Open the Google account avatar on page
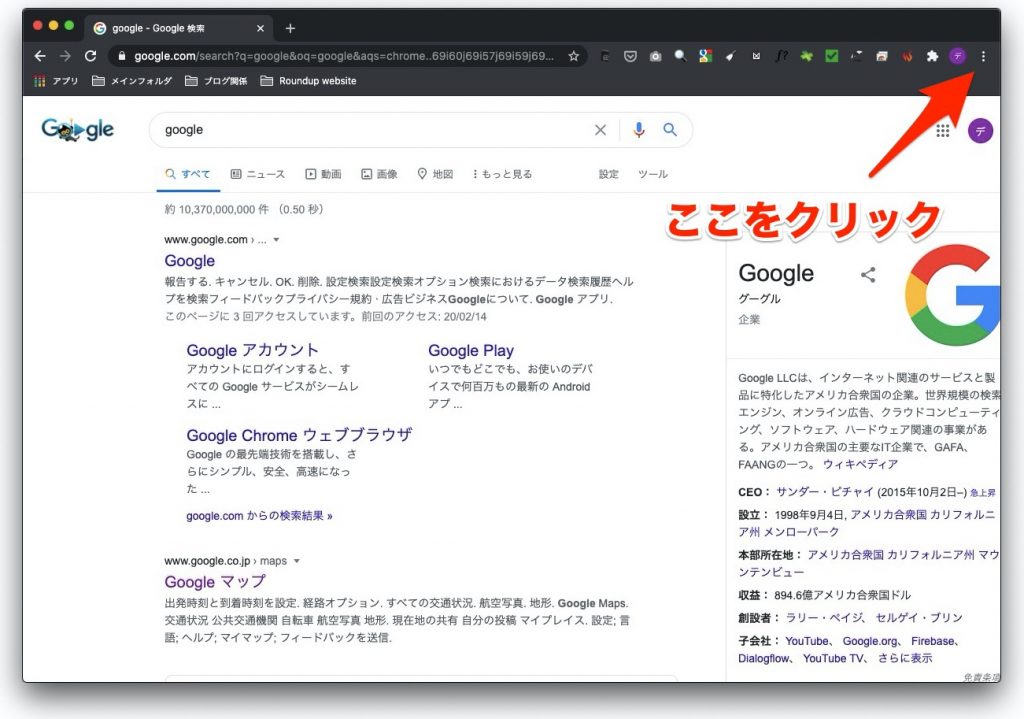1024x719 pixels. (980, 131)
